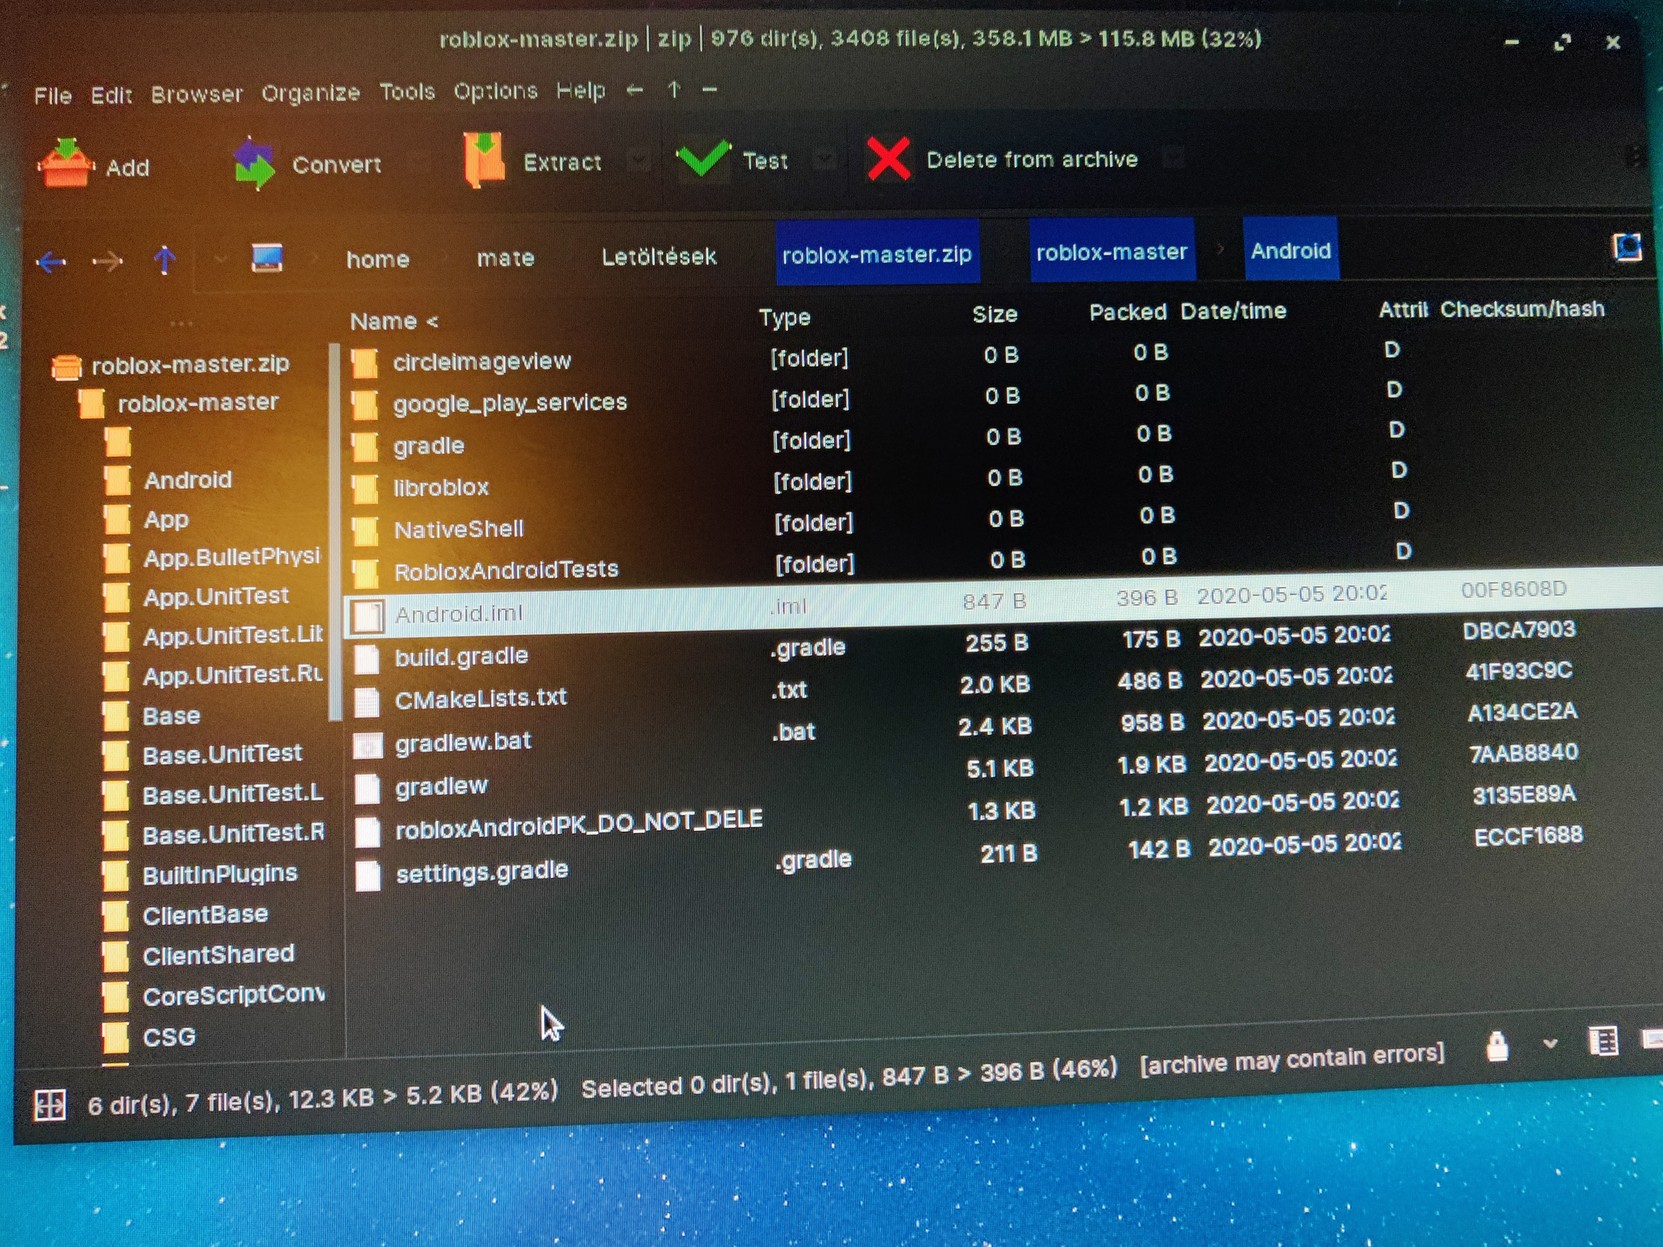Sort by the Date/time column header

1233,311
